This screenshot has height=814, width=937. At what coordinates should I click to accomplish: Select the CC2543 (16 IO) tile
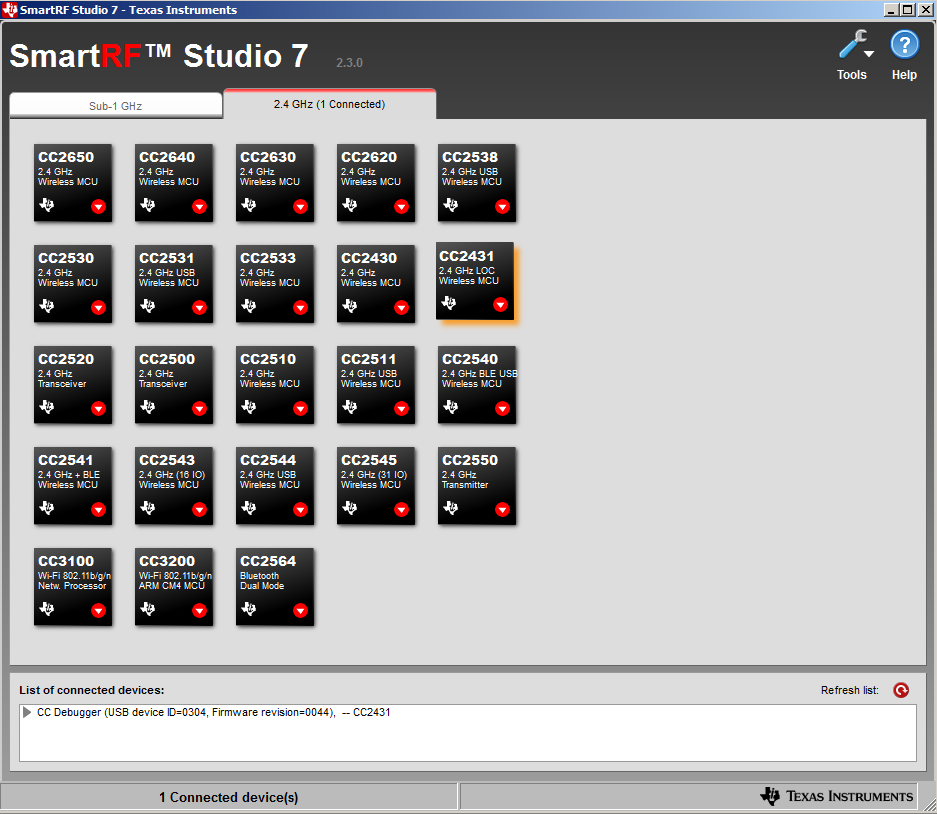tap(174, 486)
